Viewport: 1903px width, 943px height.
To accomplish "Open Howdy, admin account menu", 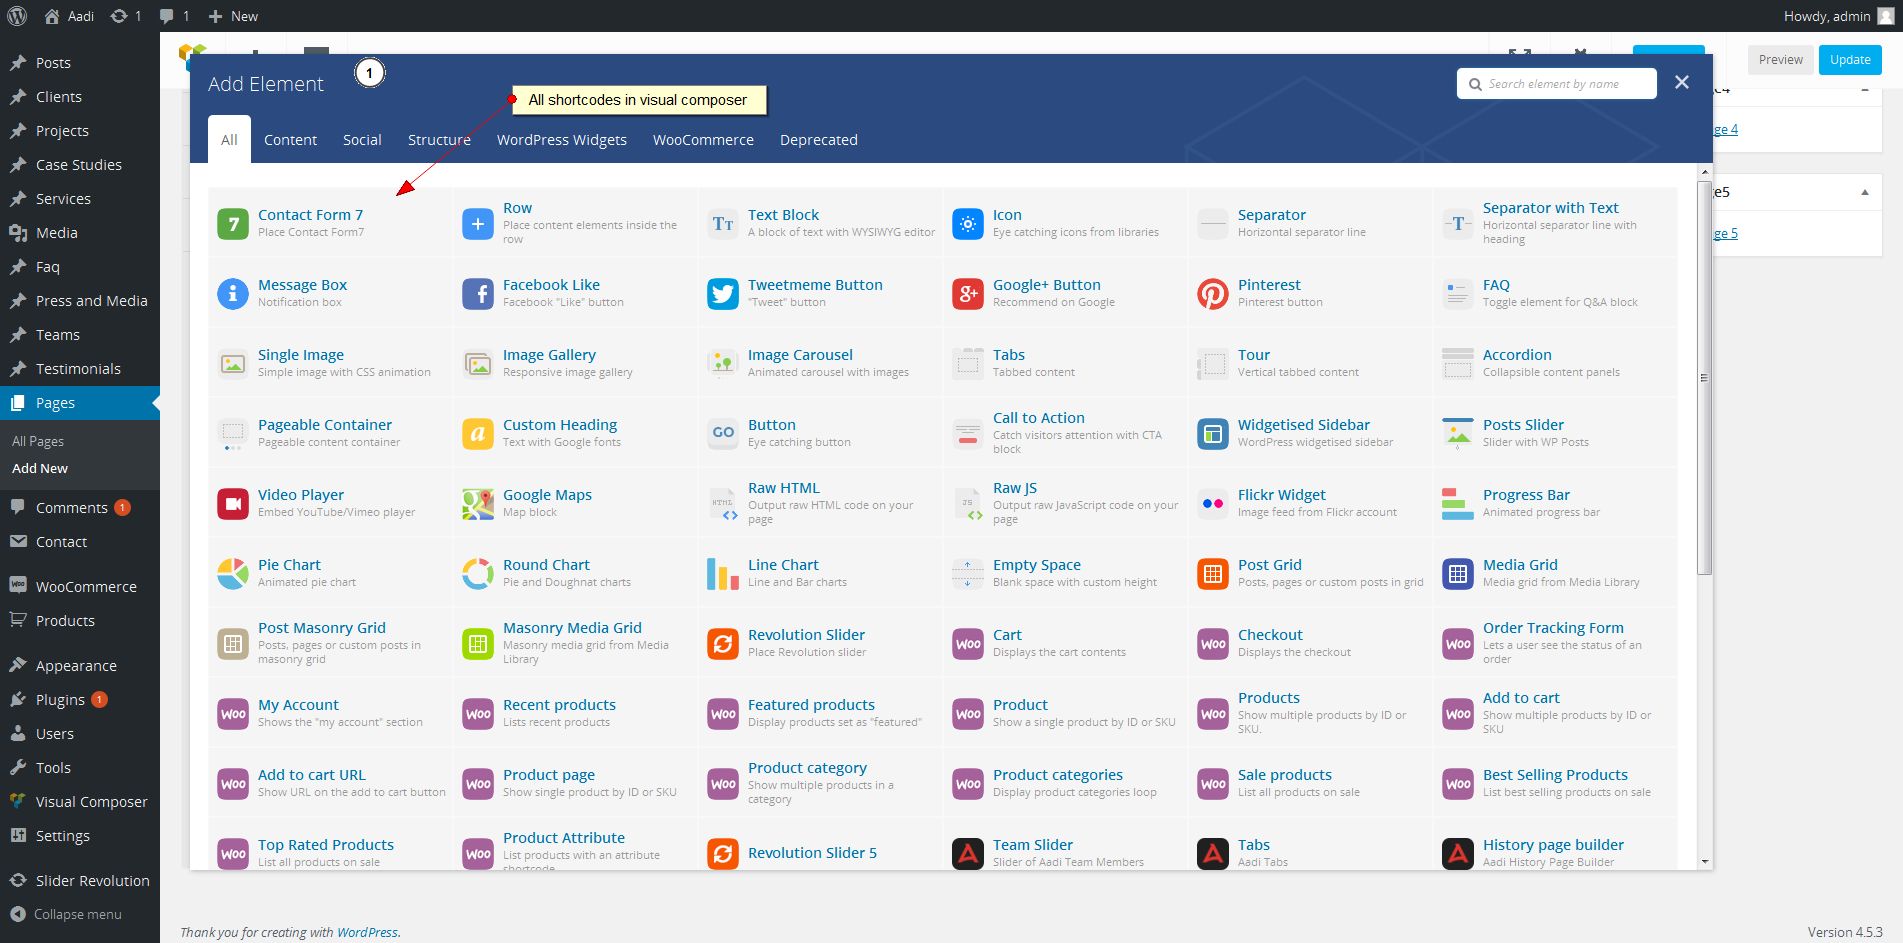I will coord(1838,16).
